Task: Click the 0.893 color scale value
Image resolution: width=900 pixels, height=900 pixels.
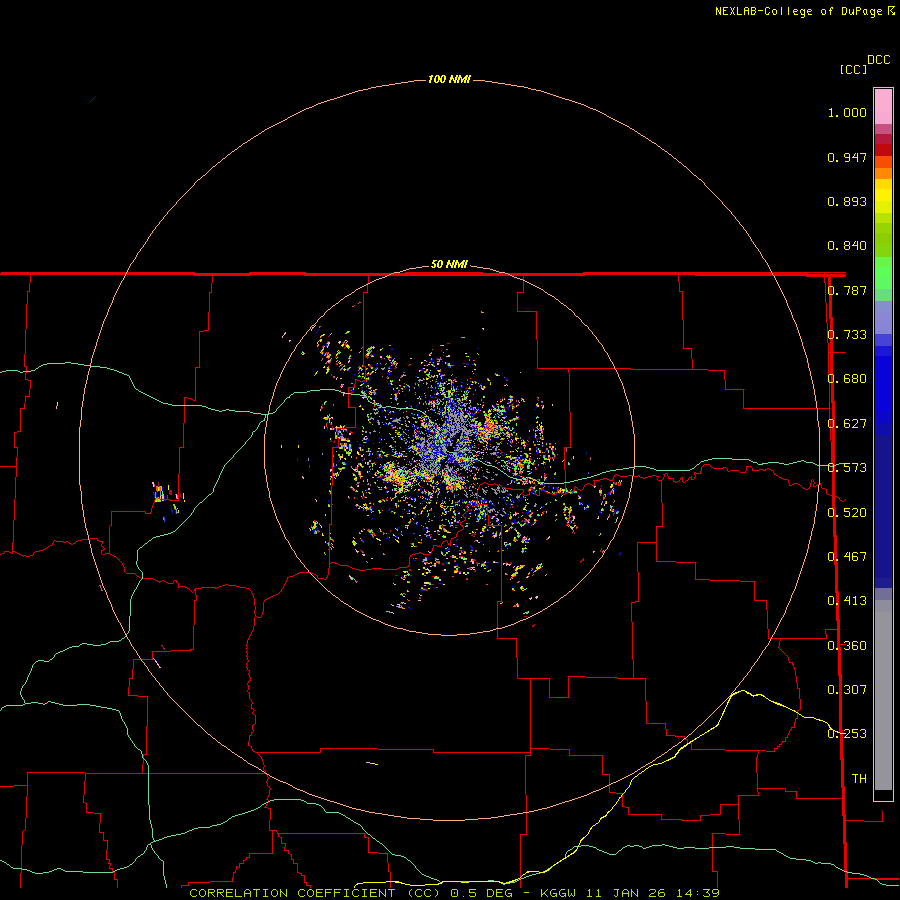Action: (x=847, y=201)
